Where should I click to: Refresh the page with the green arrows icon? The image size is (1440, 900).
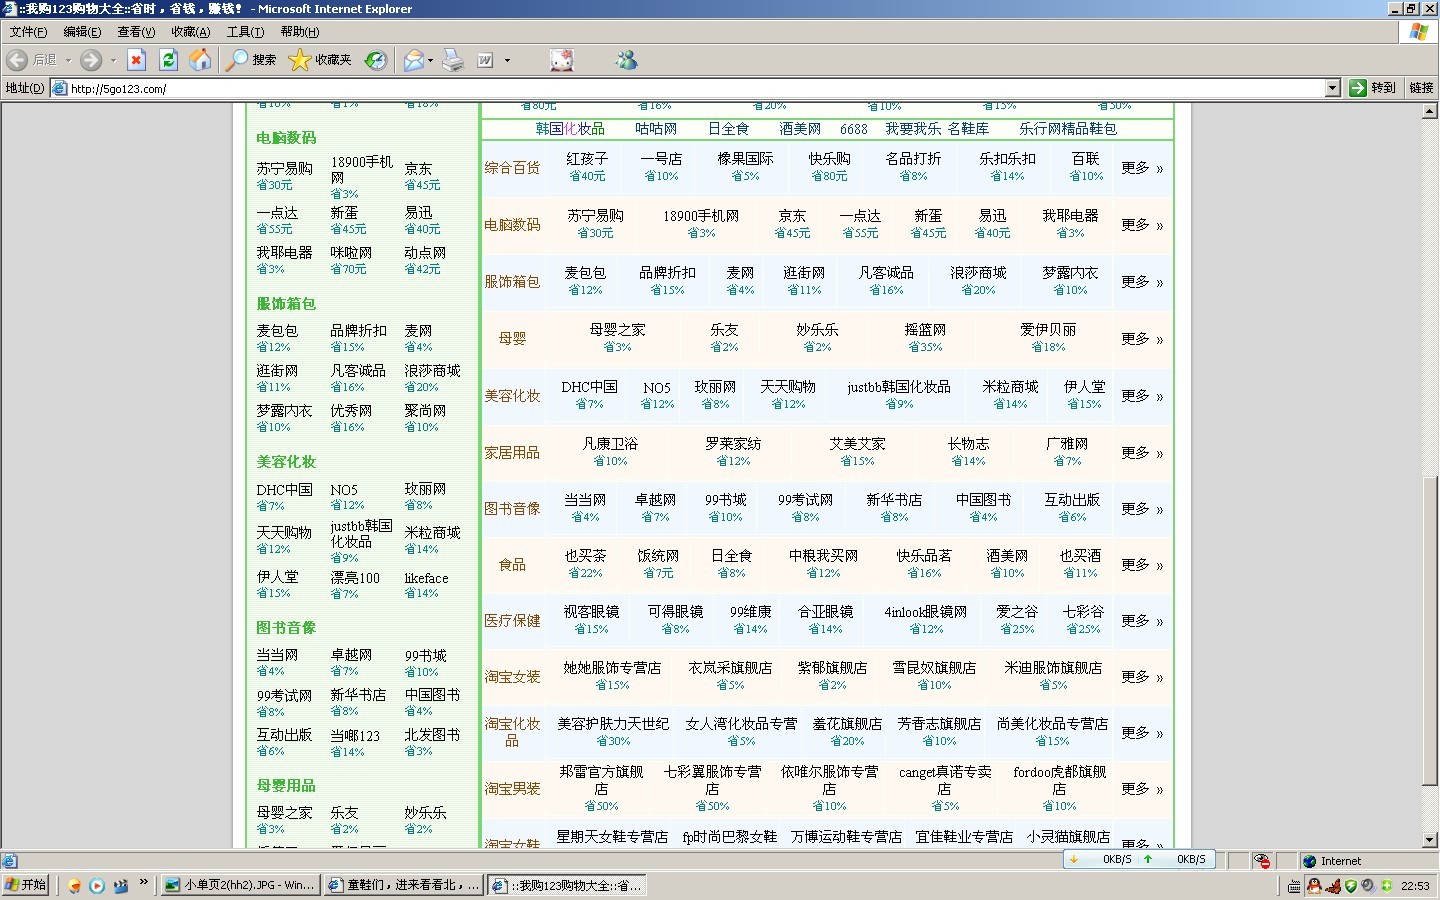coord(169,60)
